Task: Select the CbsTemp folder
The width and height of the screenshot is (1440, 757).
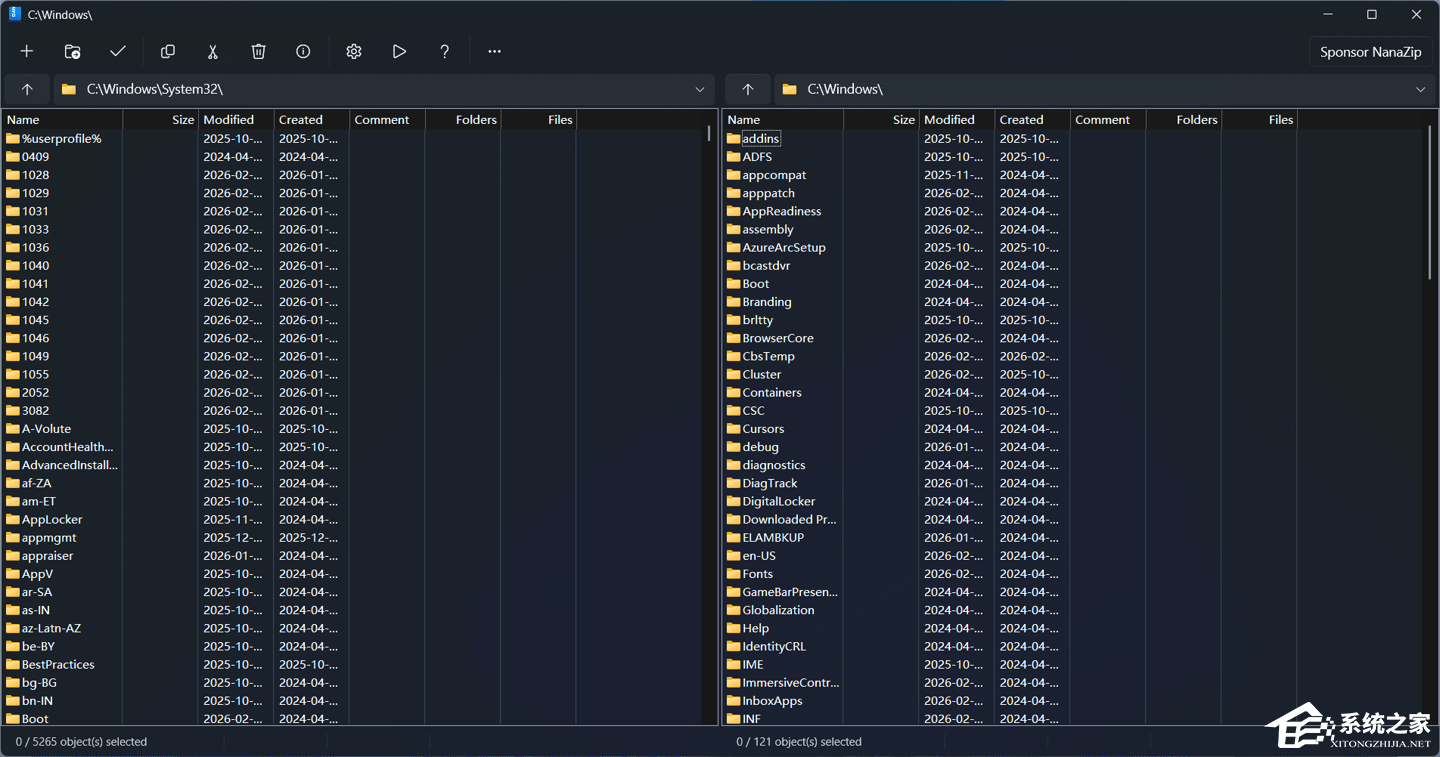Action: 768,356
